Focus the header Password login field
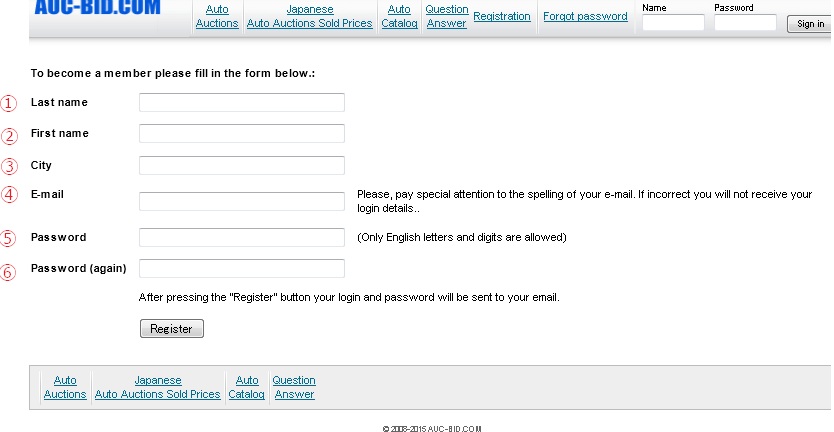The height and width of the screenshot is (432, 834). click(745, 23)
